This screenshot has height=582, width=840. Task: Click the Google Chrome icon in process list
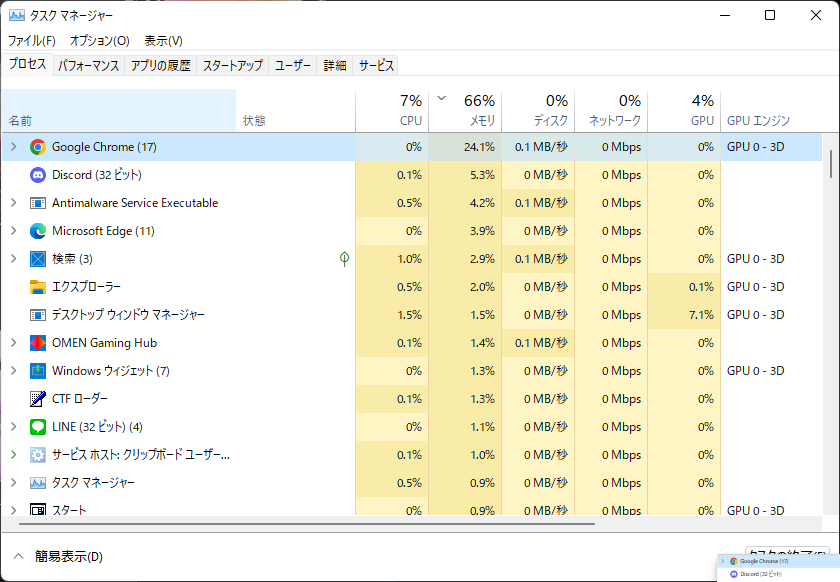[x=38, y=146]
